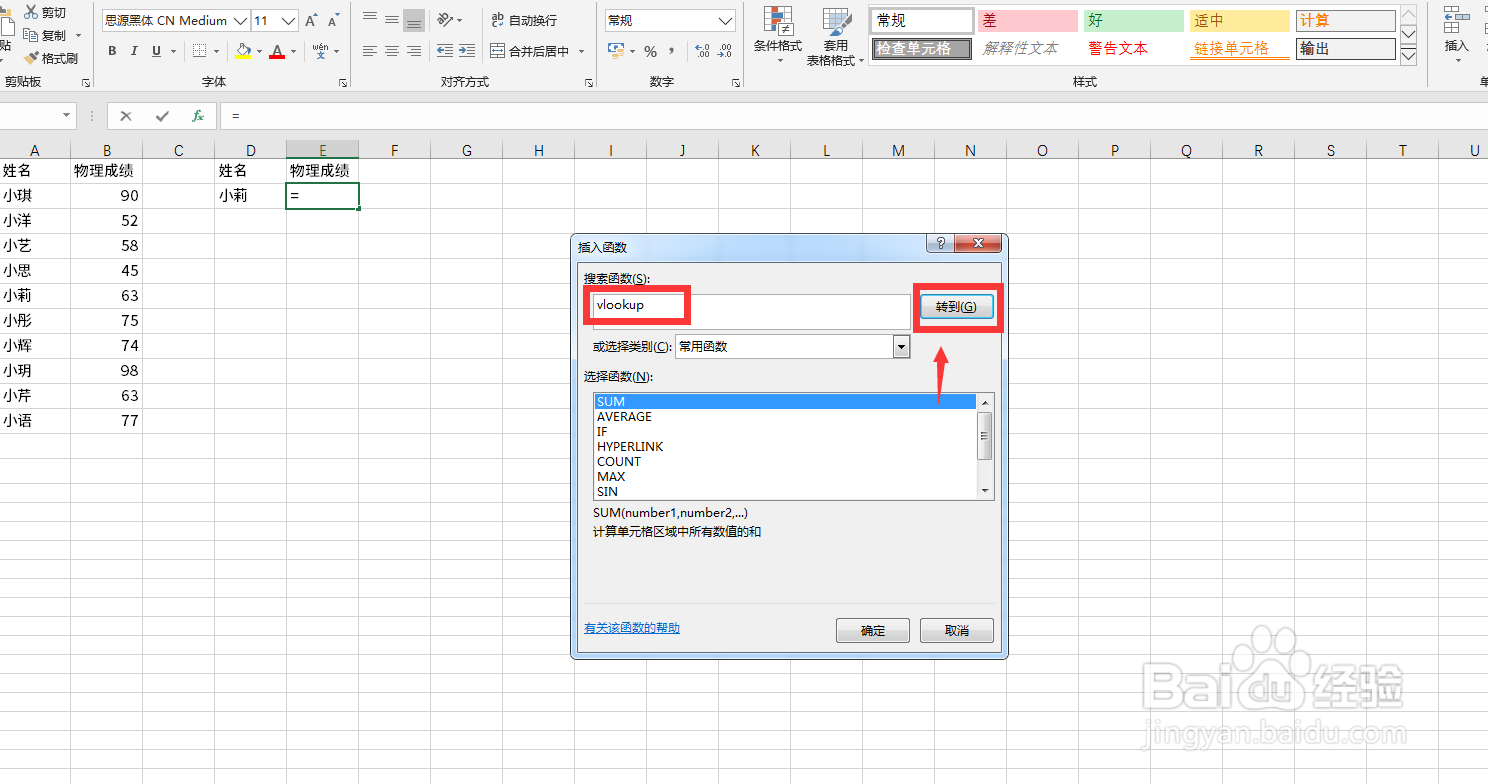Click the phonetic guide (wén) icon
Viewport: 1488px width, 784px height.
click(320, 51)
